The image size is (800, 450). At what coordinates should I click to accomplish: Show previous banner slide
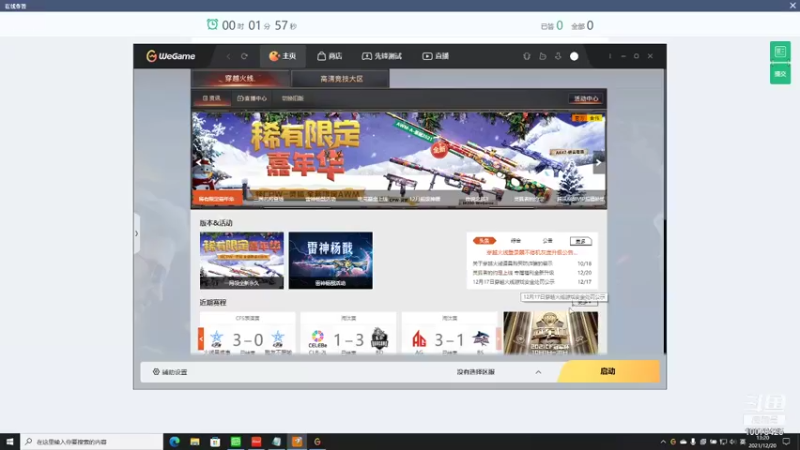tap(198, 162)
